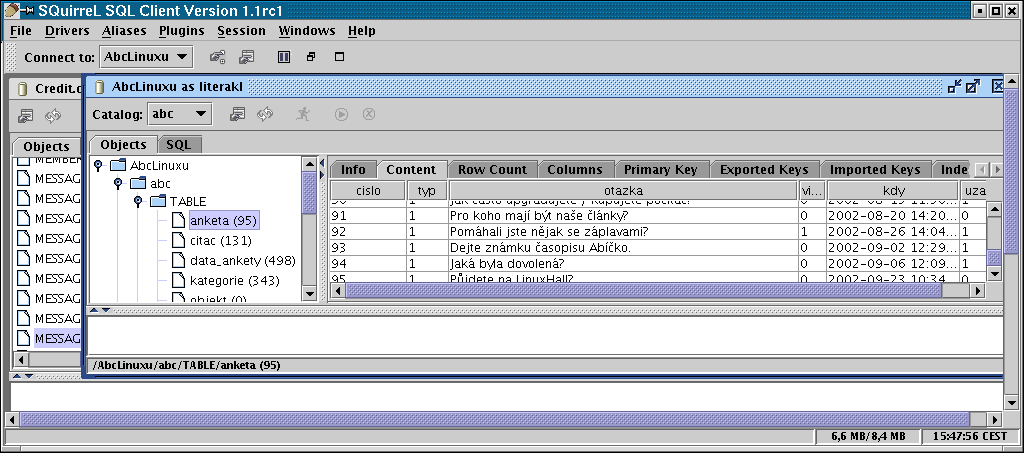The height and width of the screenshot is (453, 1024).
Task: Open session properties in Credit window toolbar
Action: coord(25,116)
